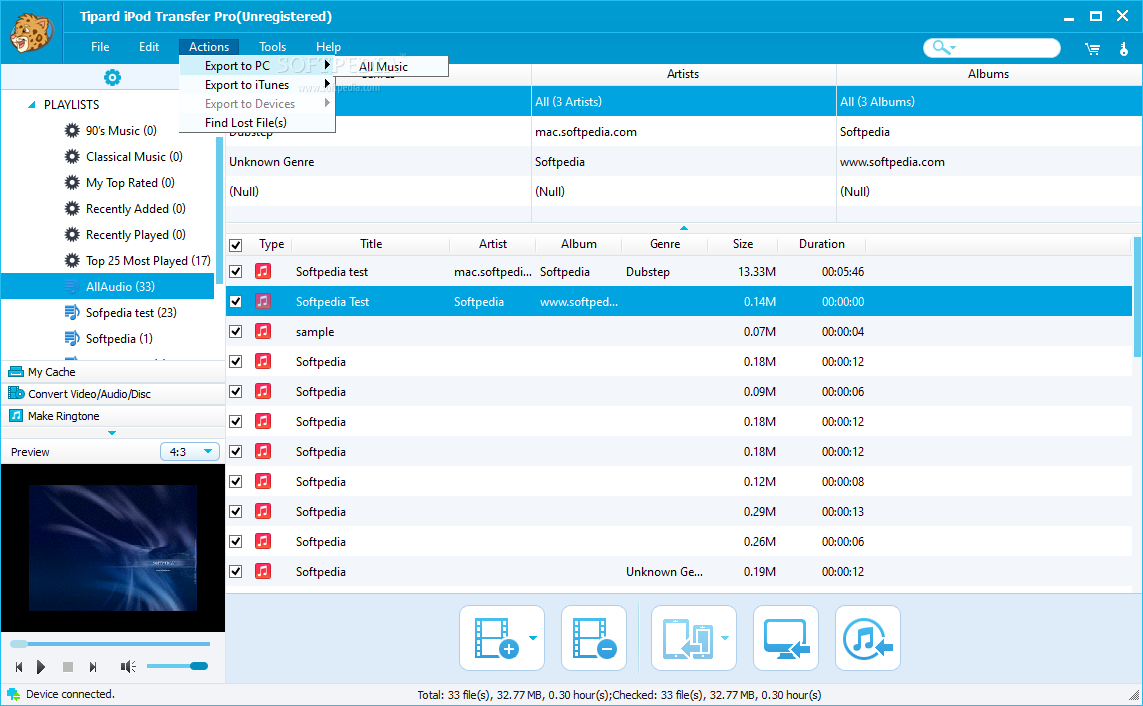
Task: Skip to next track in preview
Action: point(93,667)
